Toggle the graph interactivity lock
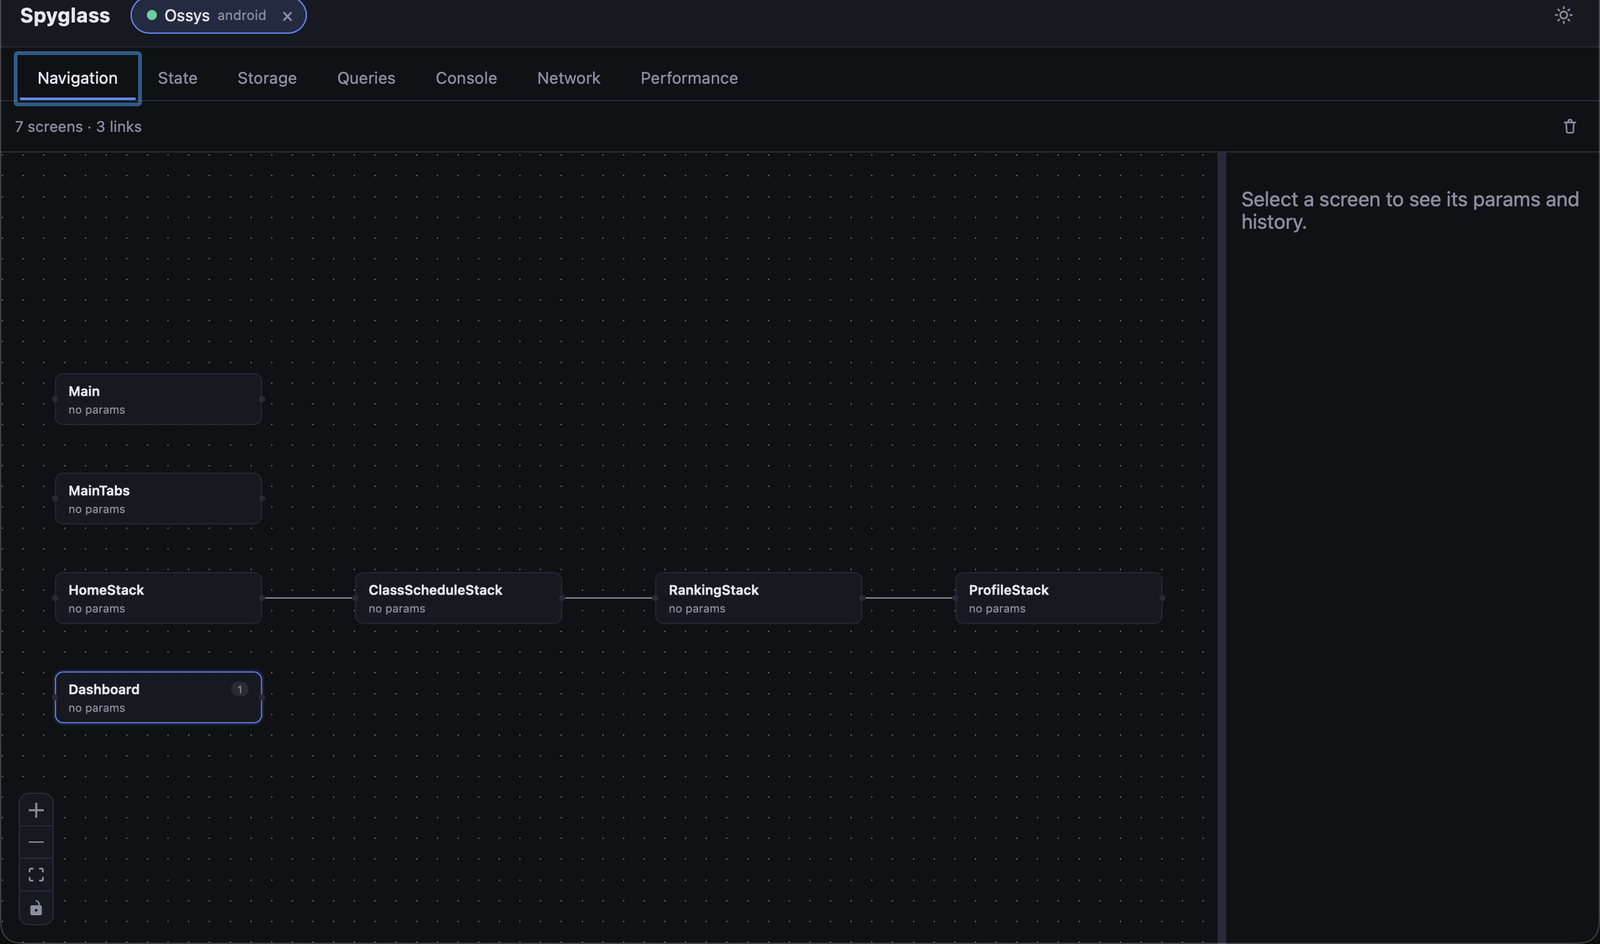Viewport: 1600px width, 944px height. [x=36, y=908]
